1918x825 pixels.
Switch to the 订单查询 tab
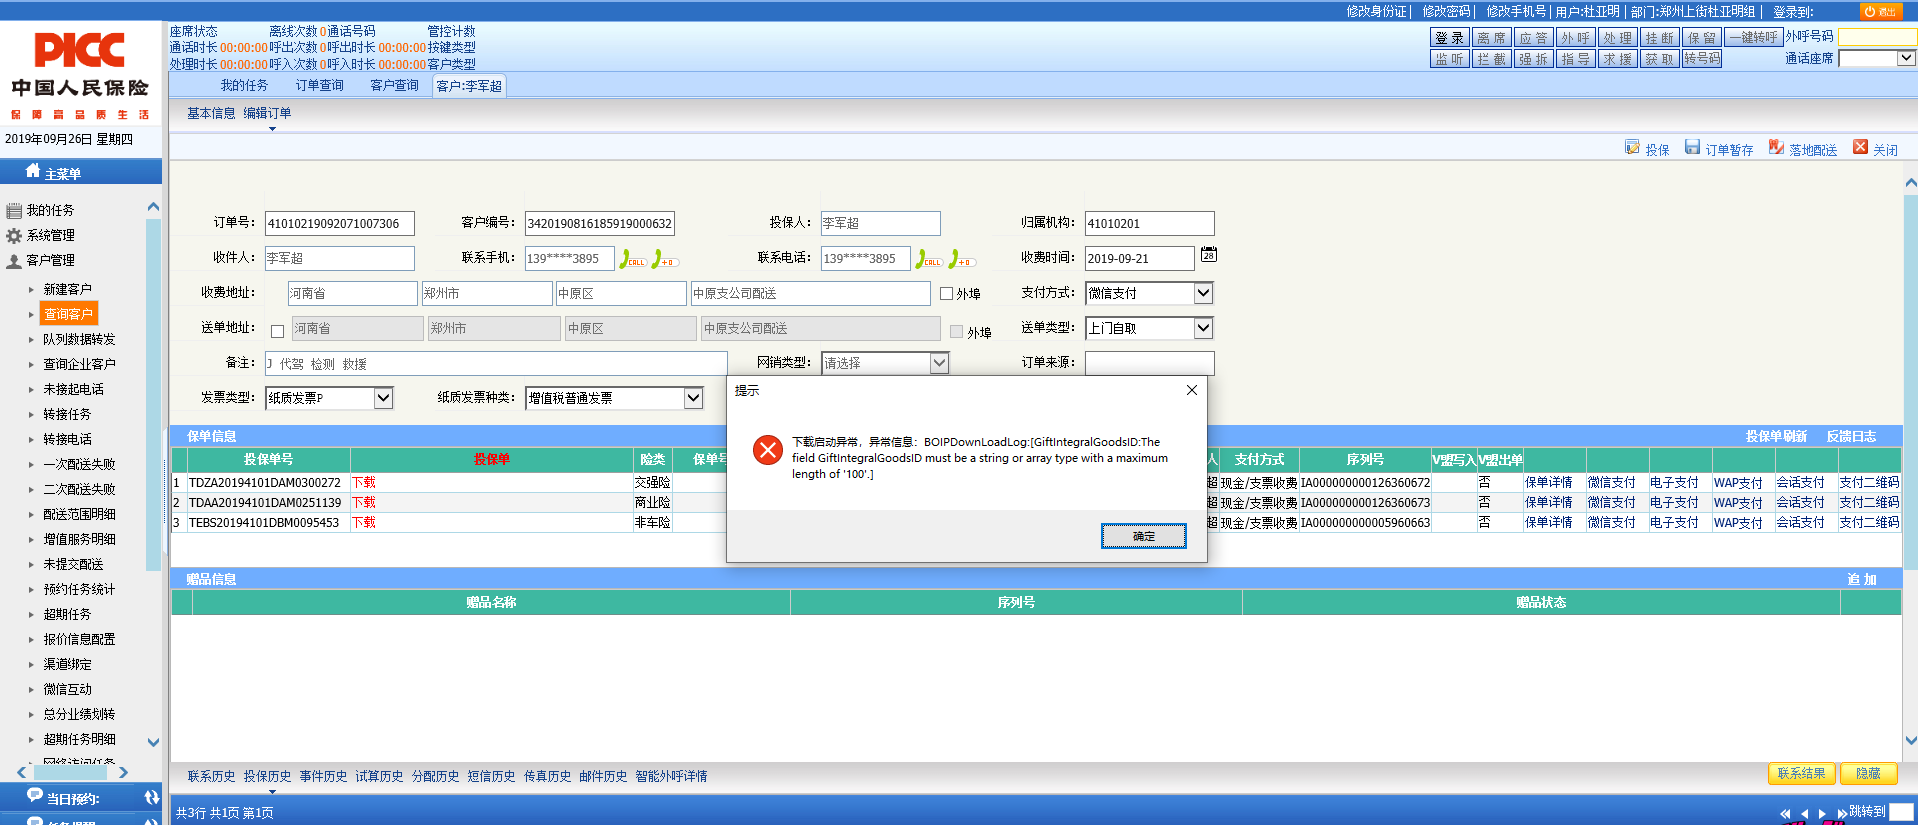pyautogui.click(x=319, y=86)
